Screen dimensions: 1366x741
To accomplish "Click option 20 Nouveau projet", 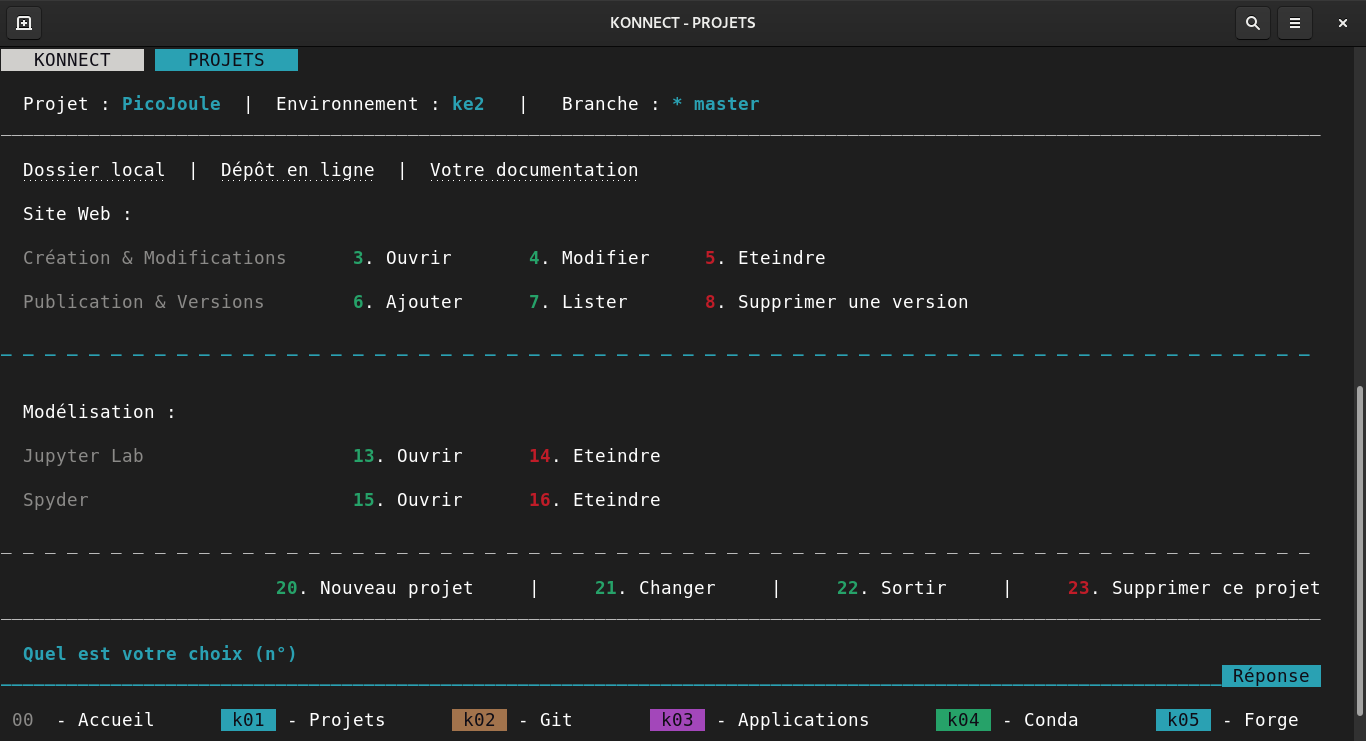I will click(x=375, y=588).
